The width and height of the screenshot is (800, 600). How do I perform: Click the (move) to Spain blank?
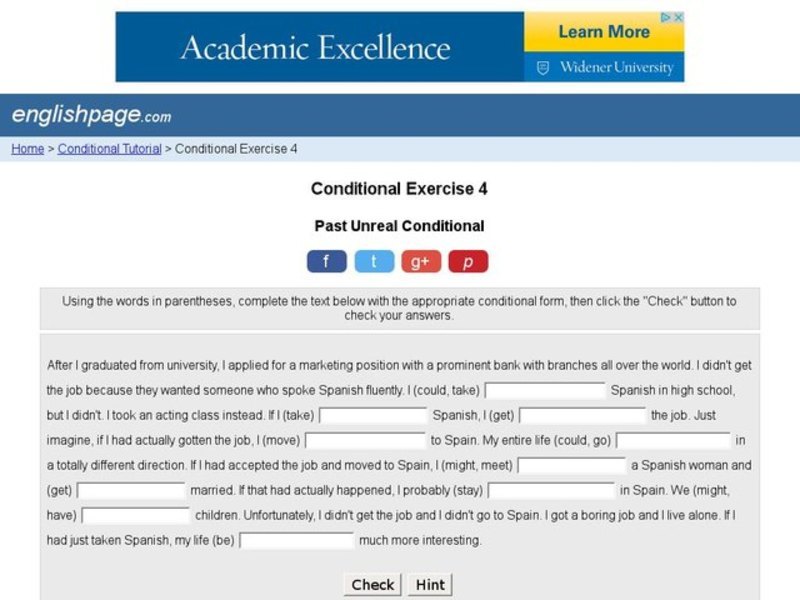(364, 438)
